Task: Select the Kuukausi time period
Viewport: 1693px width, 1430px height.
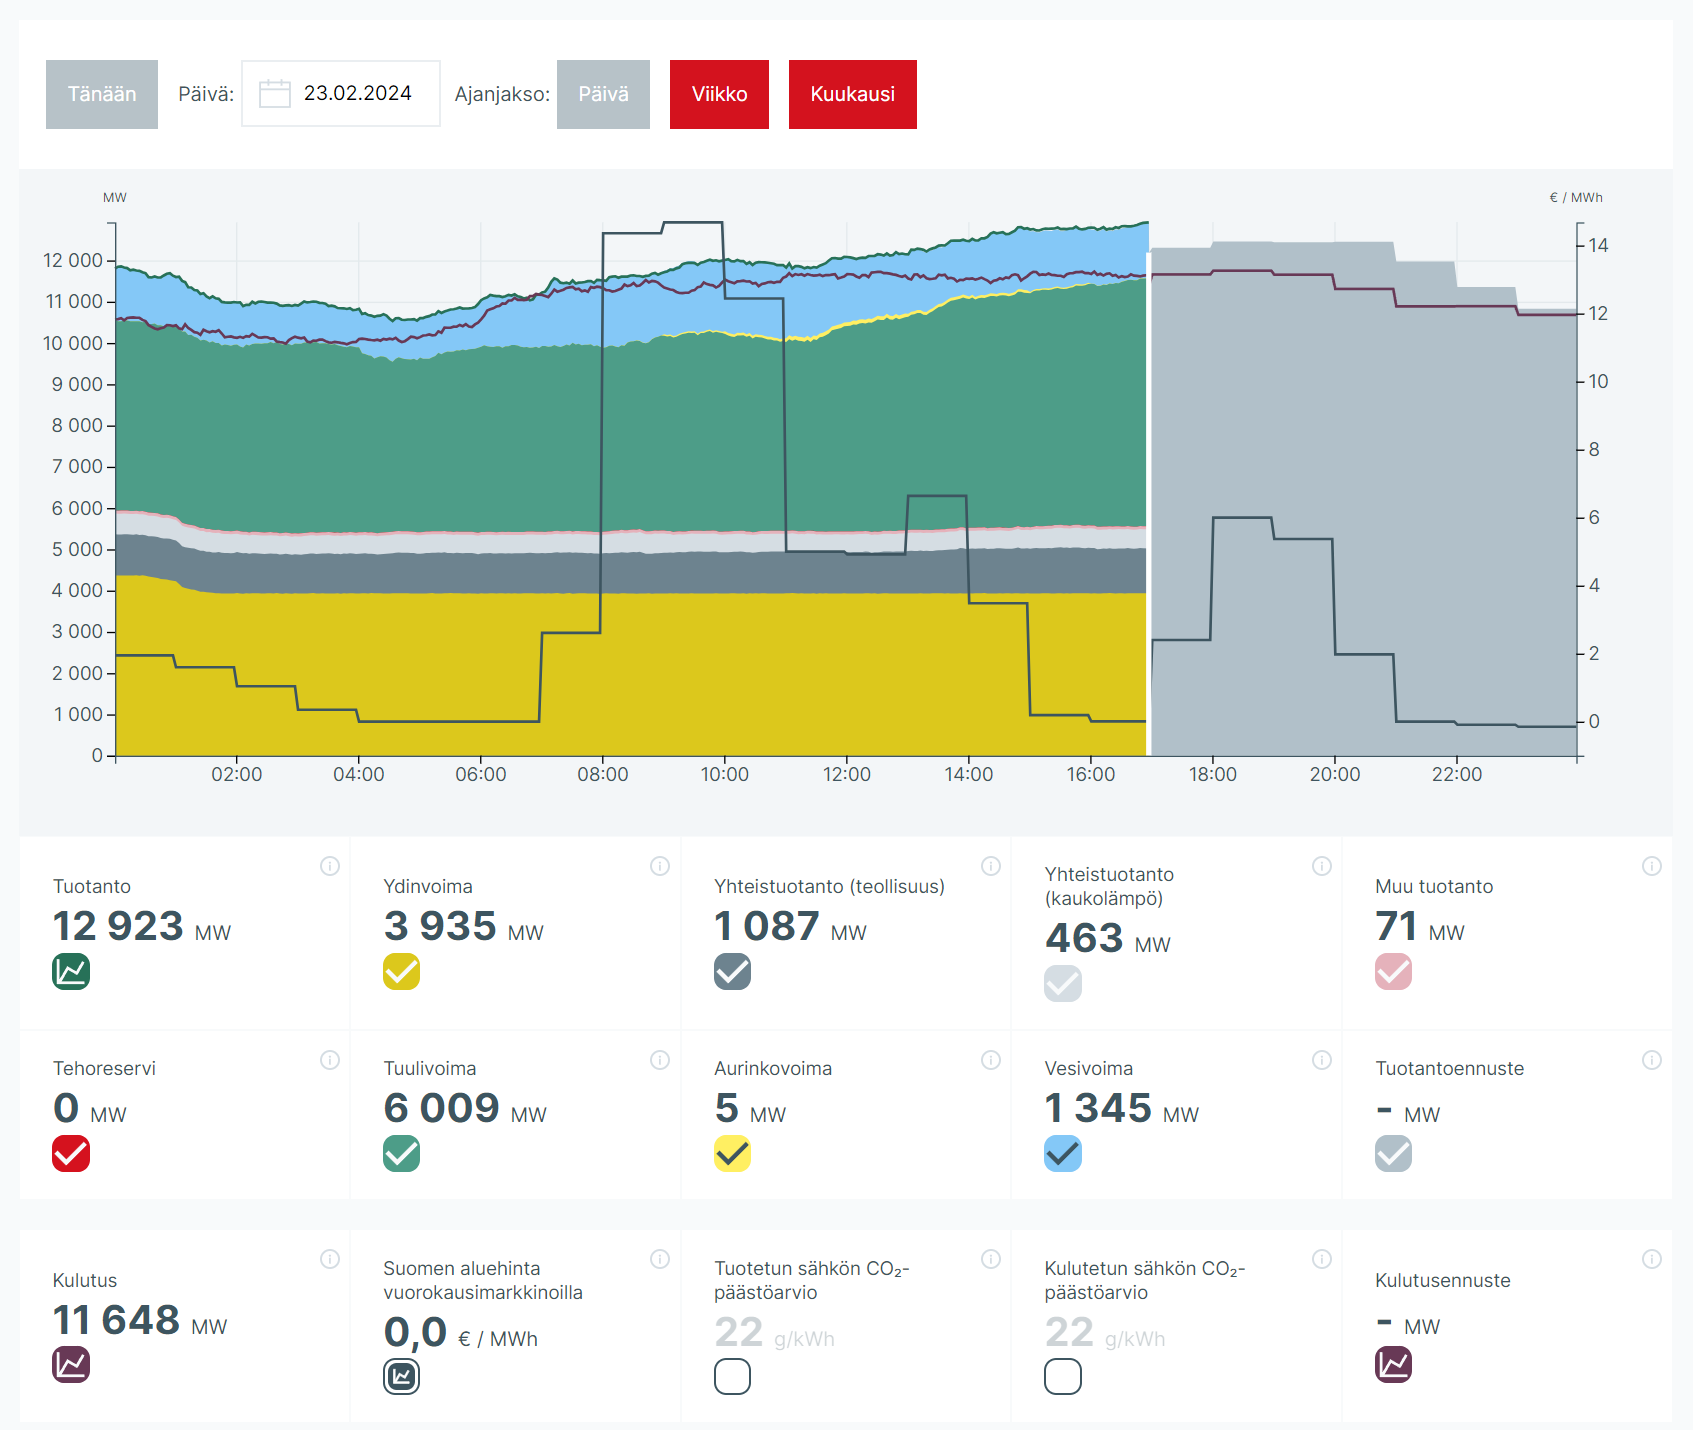Action: pos(852,94)
